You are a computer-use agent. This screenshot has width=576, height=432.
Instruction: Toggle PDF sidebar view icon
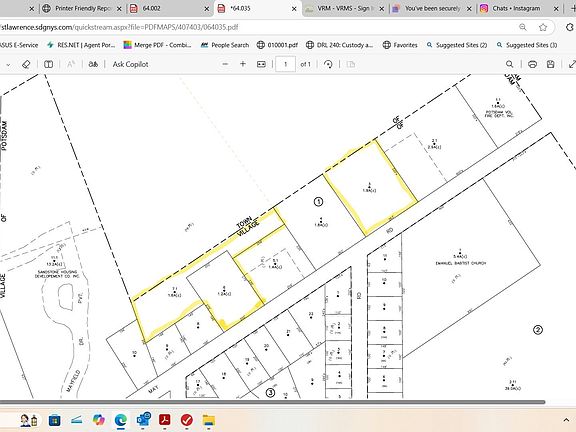pyautogui.click(x=48, y=64)
